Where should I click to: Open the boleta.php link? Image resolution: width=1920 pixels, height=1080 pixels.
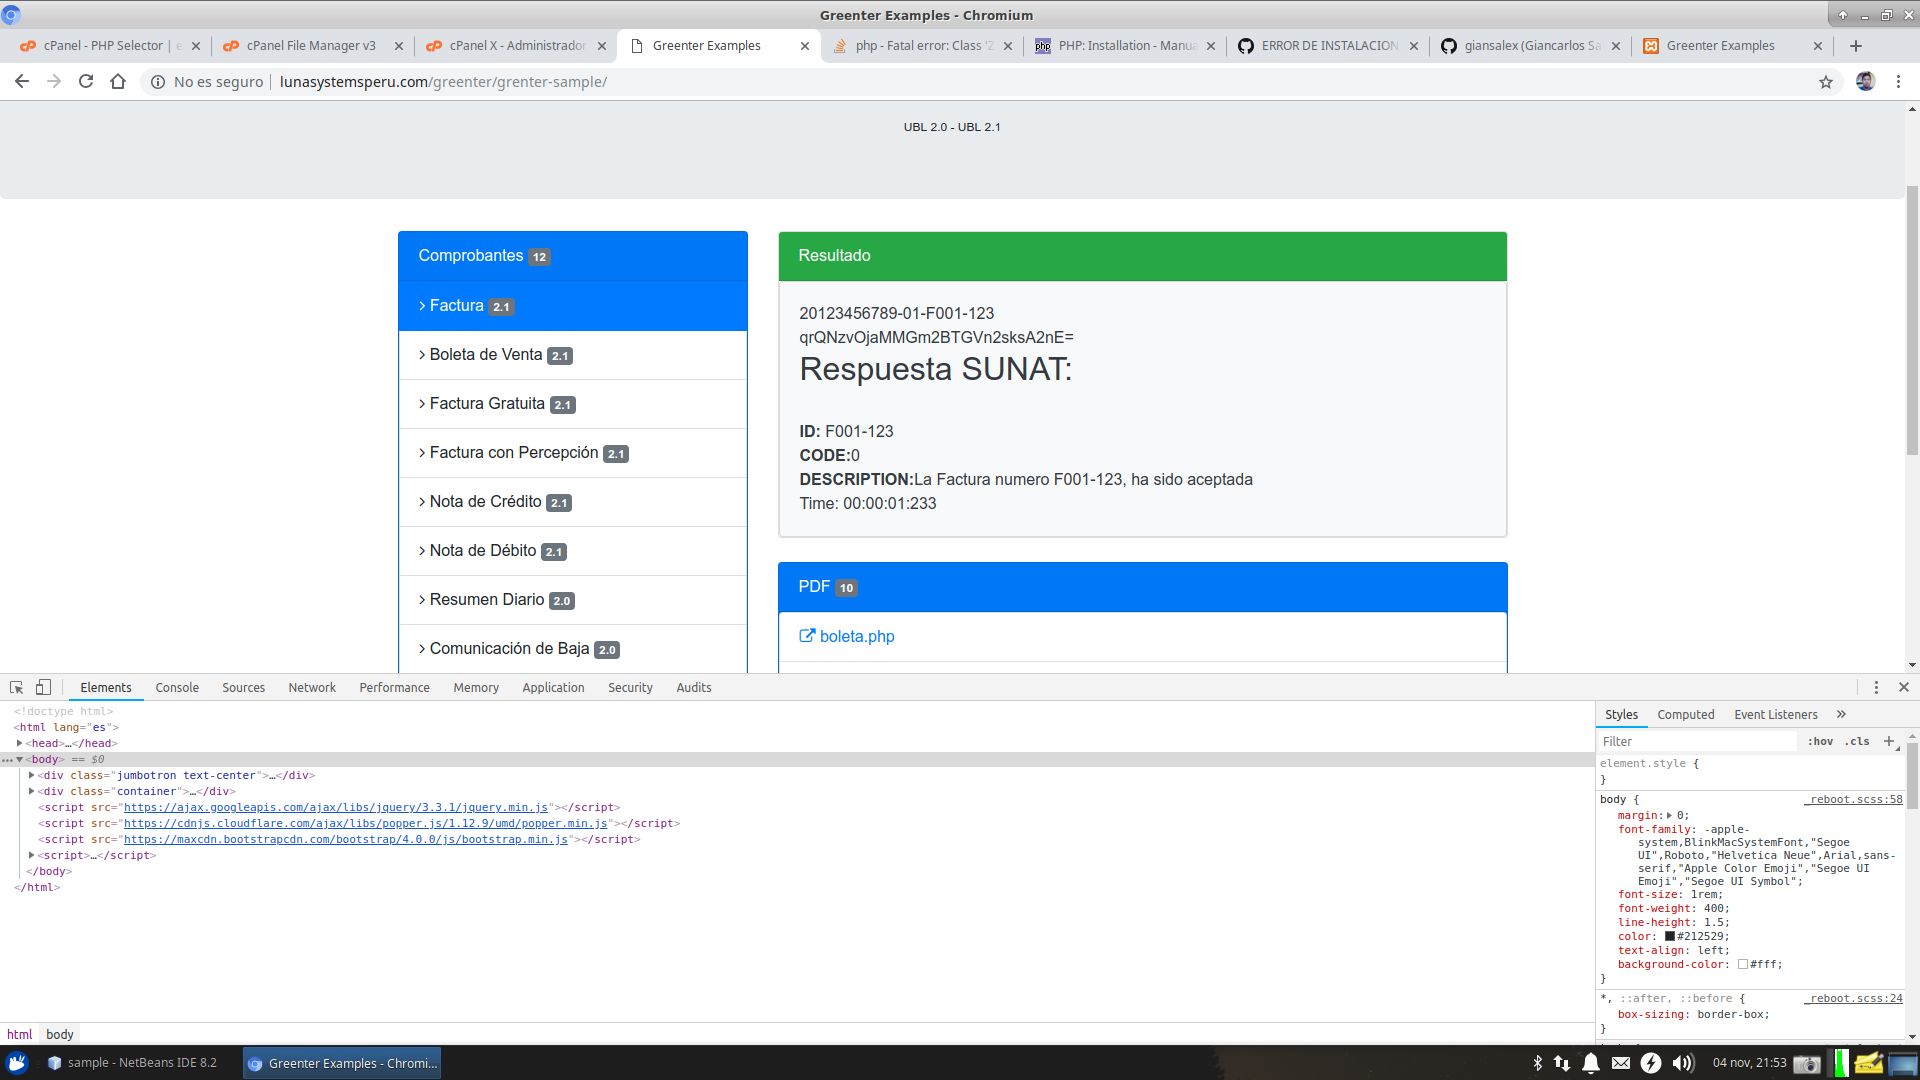tap(856, 636)
